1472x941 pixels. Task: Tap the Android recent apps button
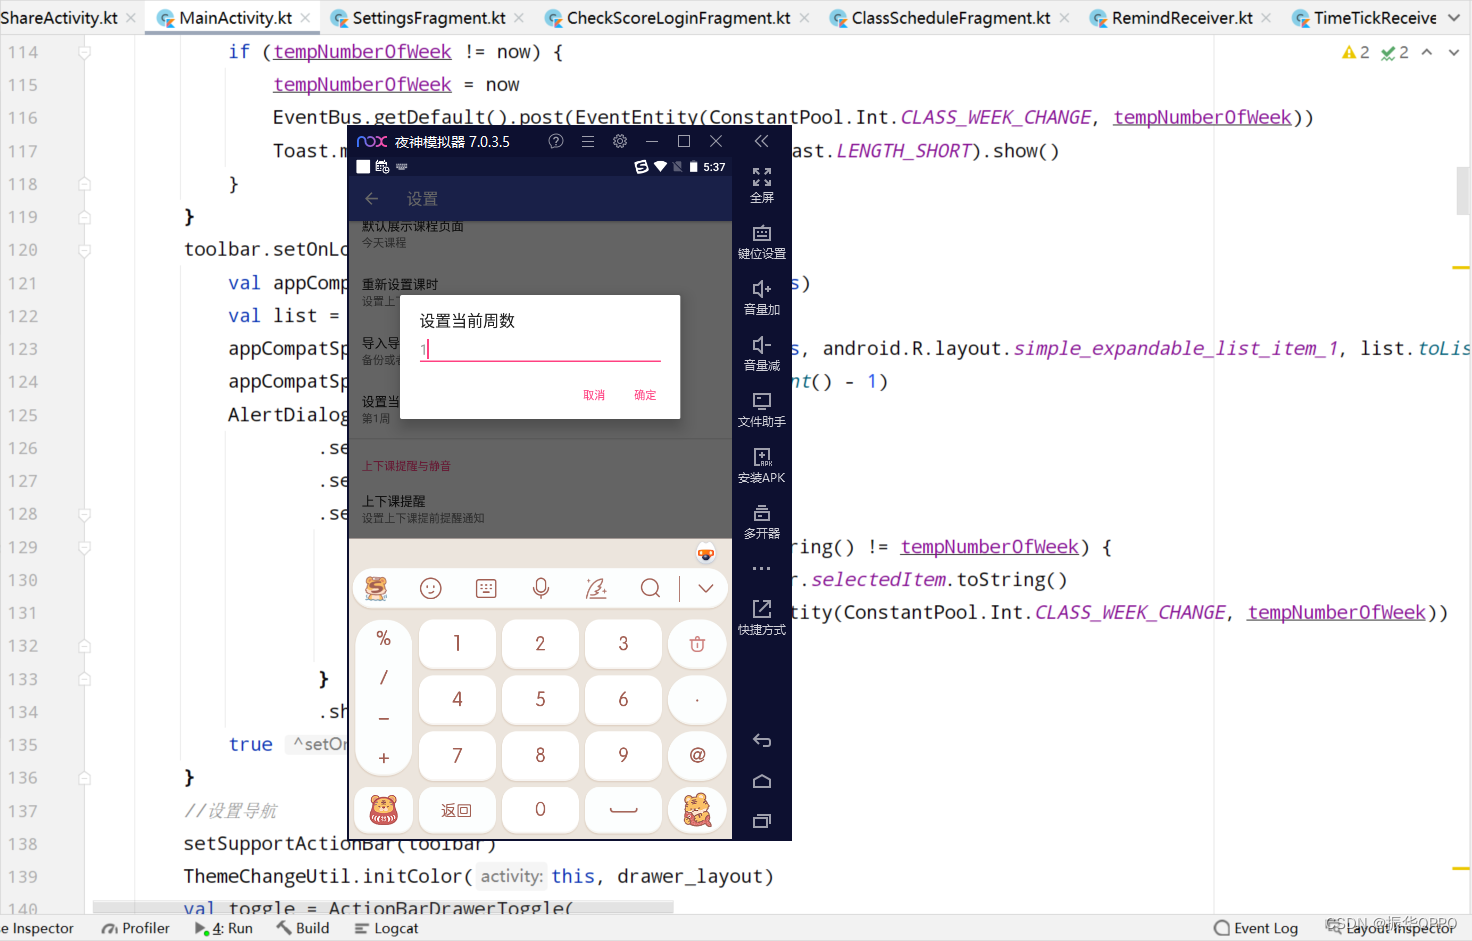pyautogui.click(x=762, y=821)
